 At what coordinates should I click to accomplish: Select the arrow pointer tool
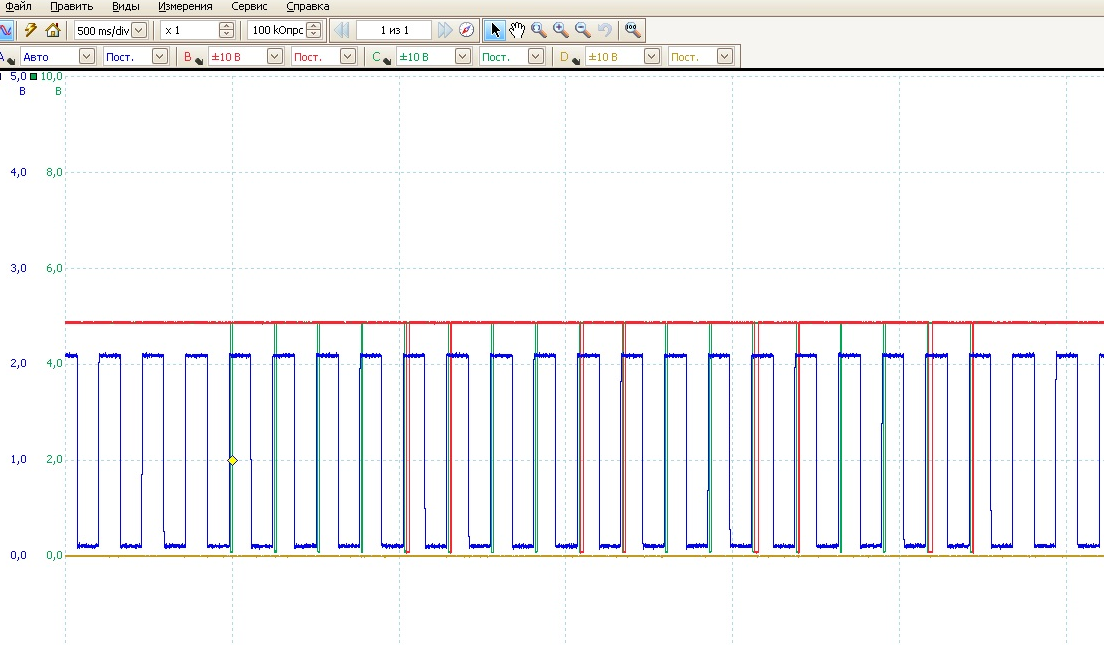coord(495,30)
